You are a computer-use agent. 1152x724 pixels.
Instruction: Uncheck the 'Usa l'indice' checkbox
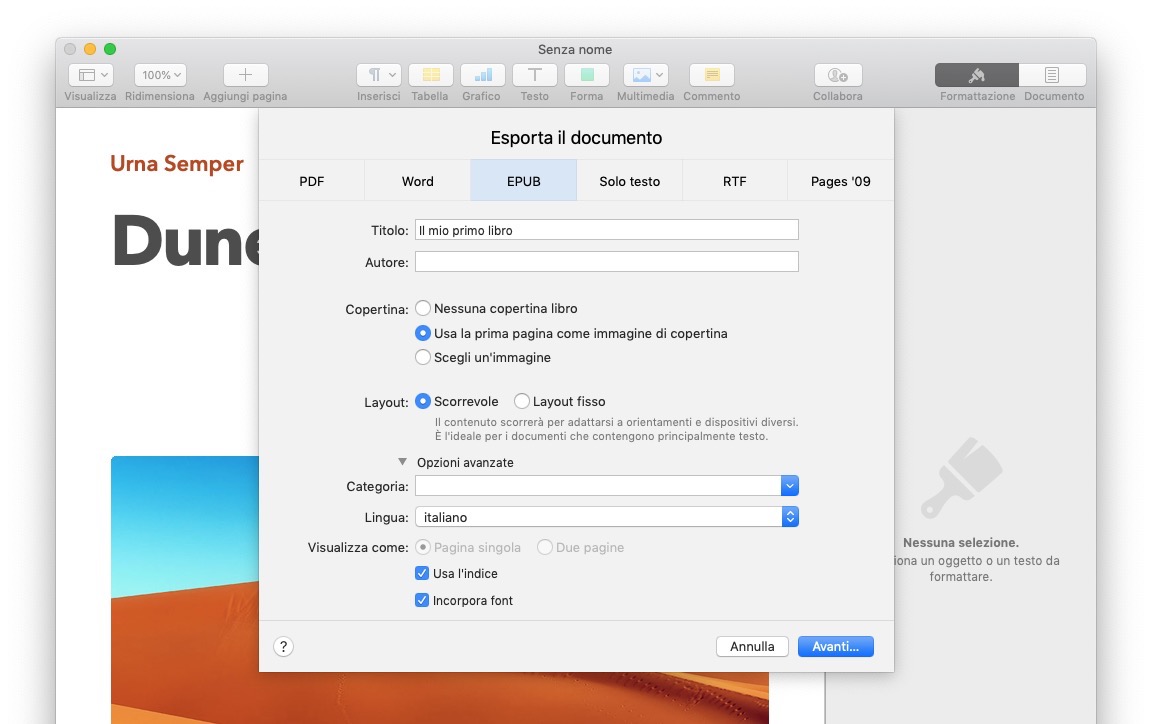[x=422, y=574]
